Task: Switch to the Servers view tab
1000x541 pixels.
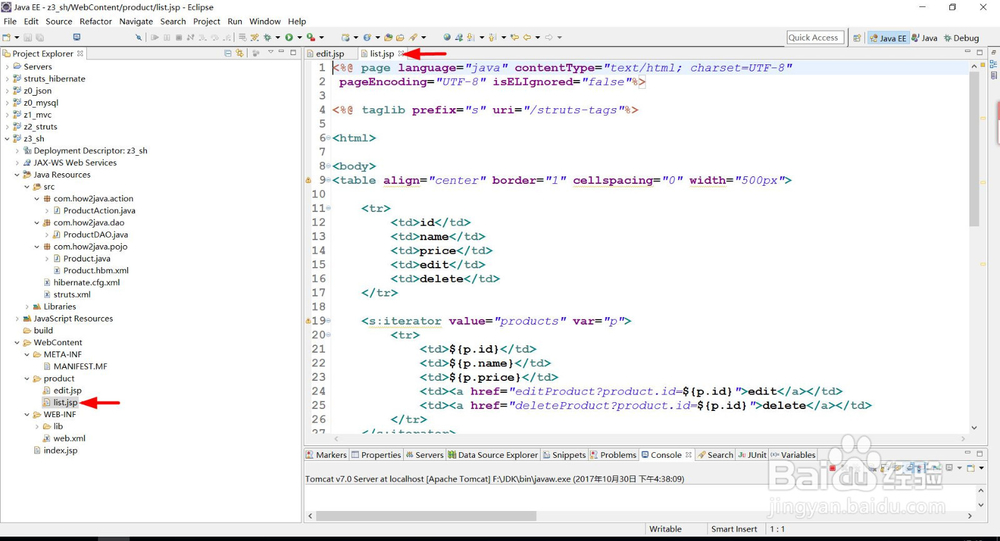Action: click(x=424, y=455)
